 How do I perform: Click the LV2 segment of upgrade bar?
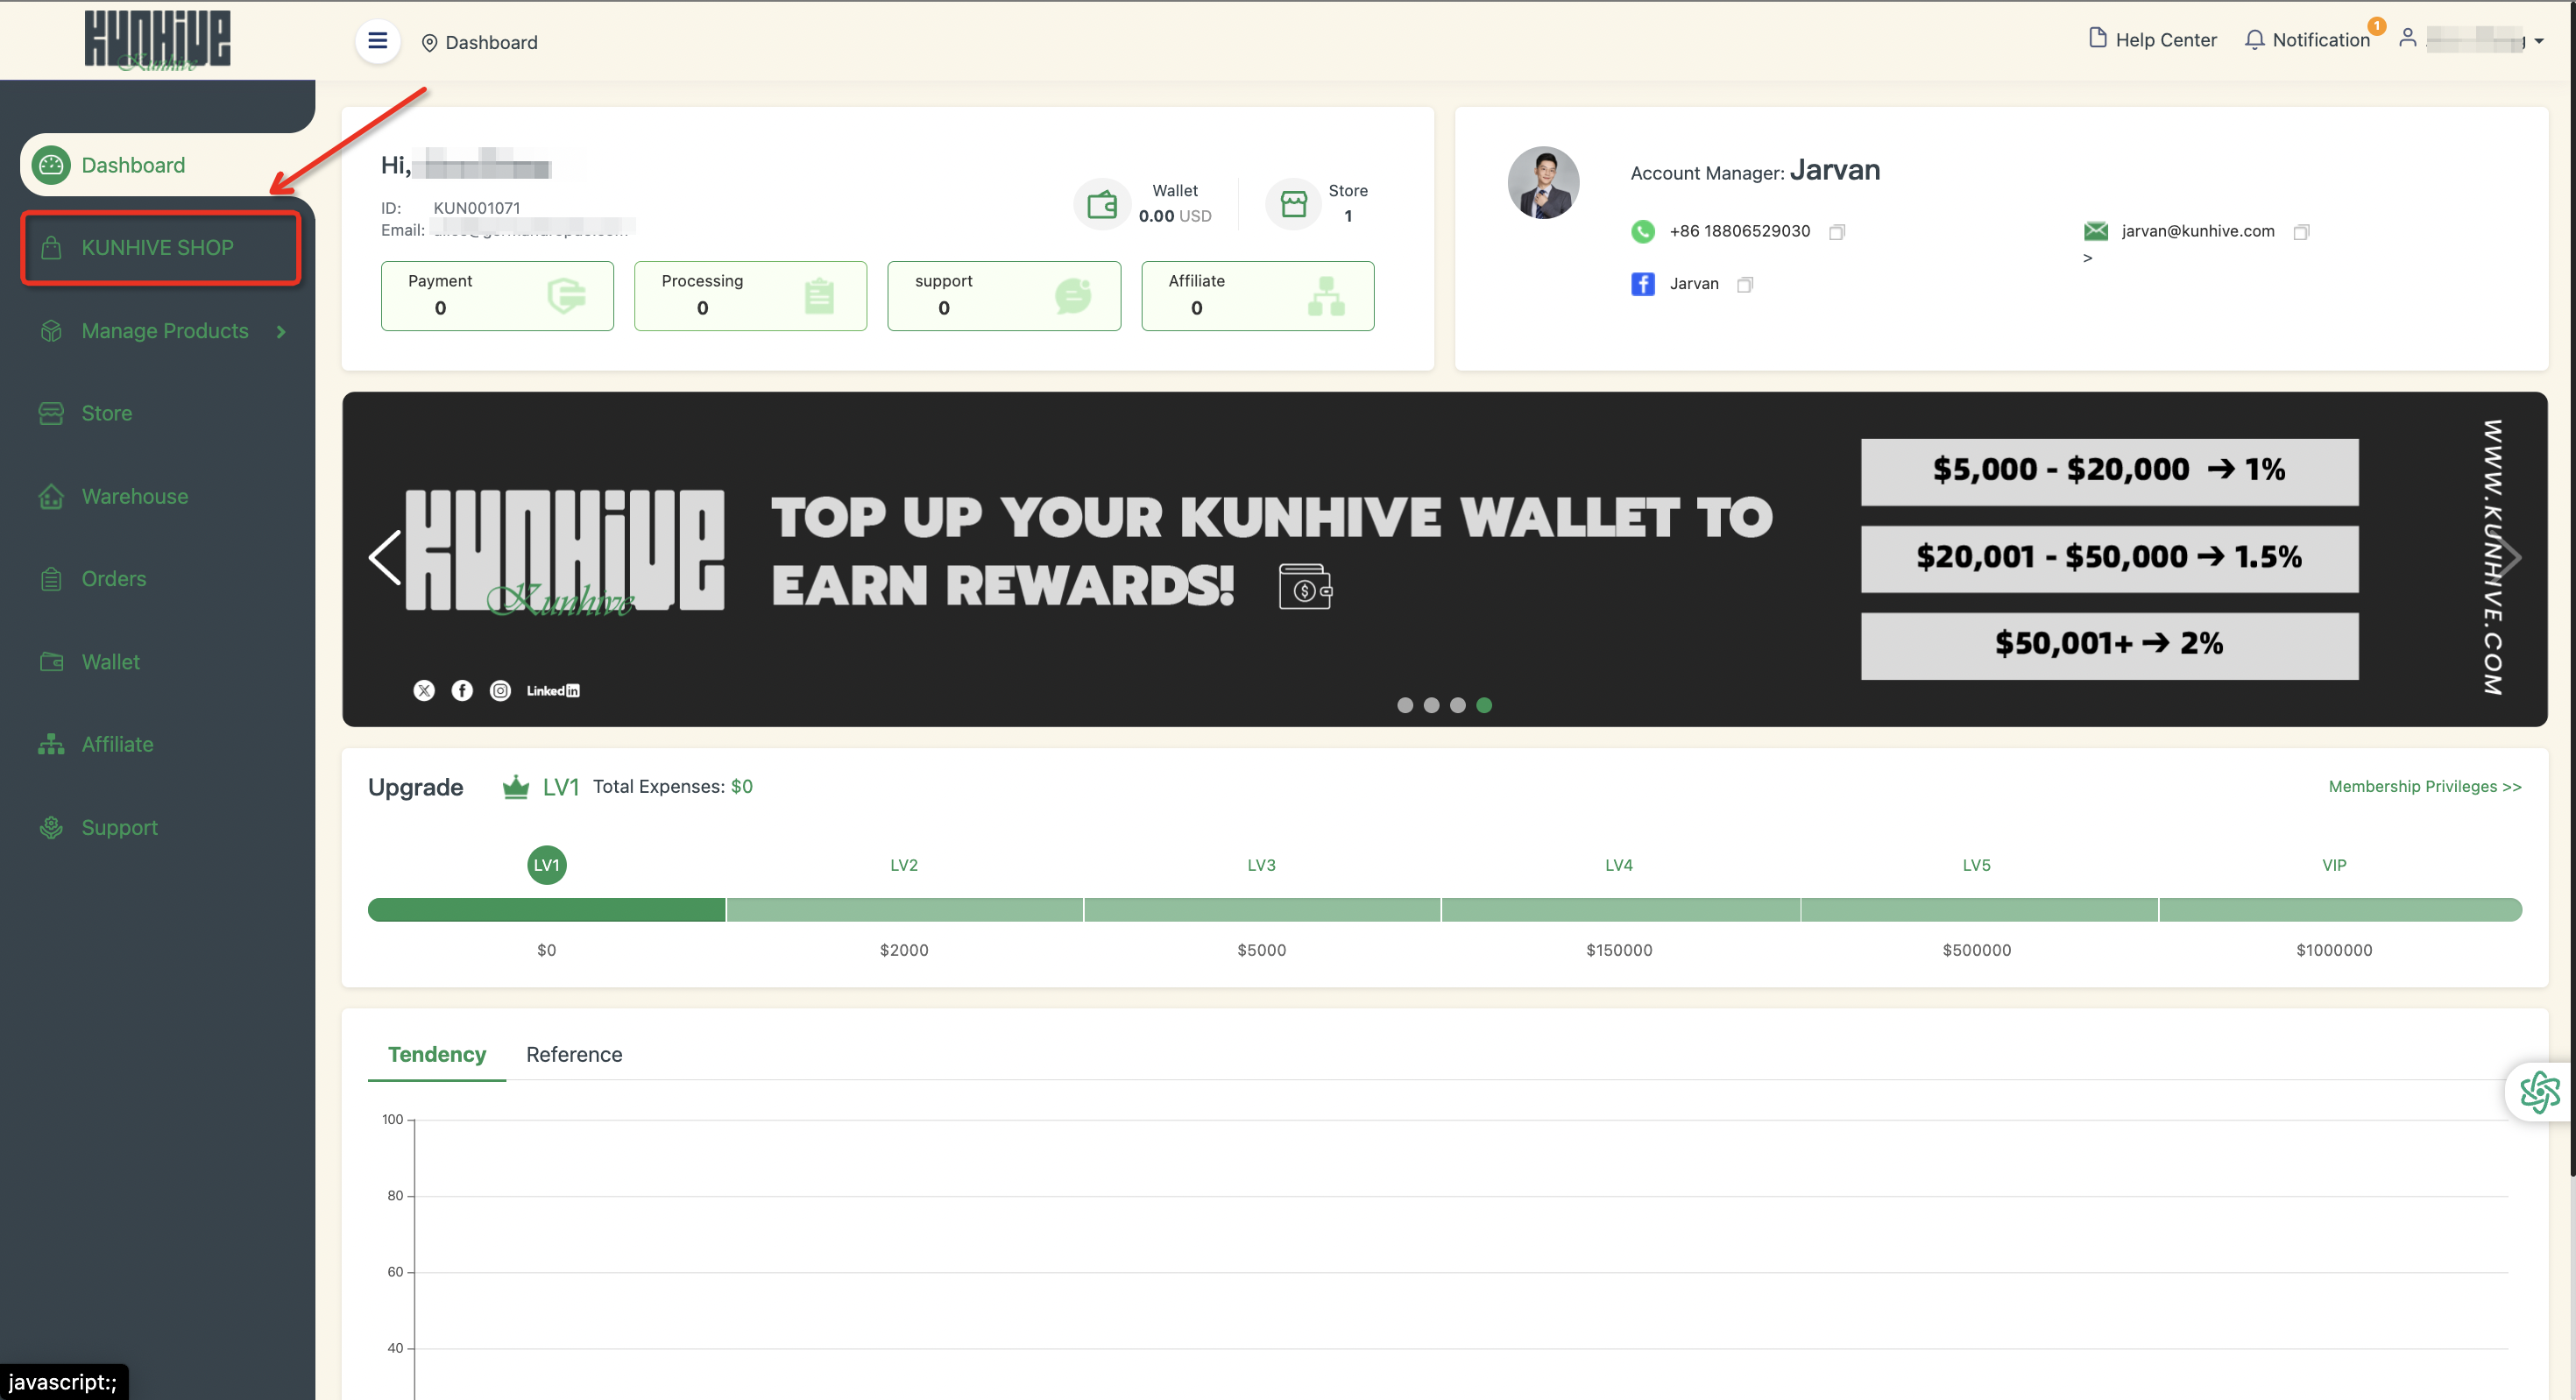tap(904, 909)
